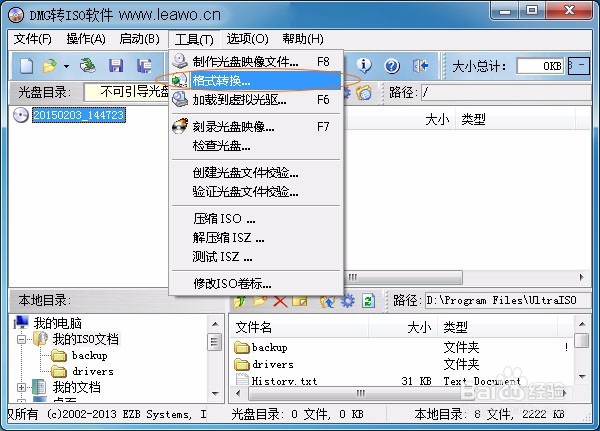Choose 压缩 ISO ... menu entry
This screenshot has height=431, width=600.
(x=256, y=219)
